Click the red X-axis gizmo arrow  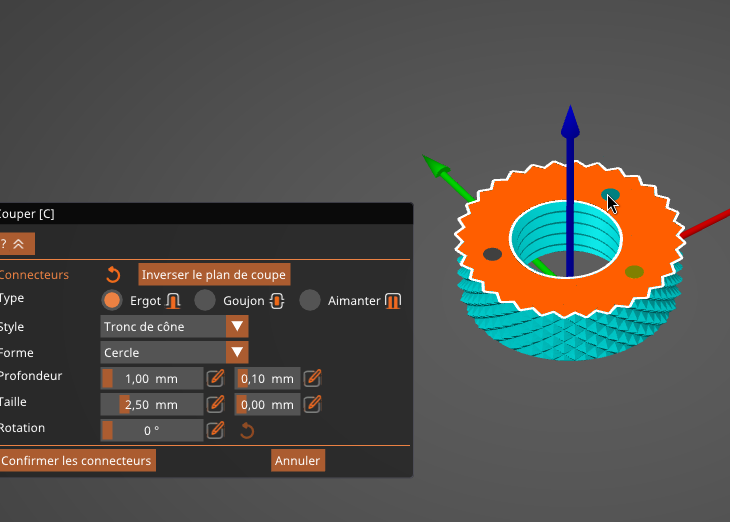[x=708, y=223]
